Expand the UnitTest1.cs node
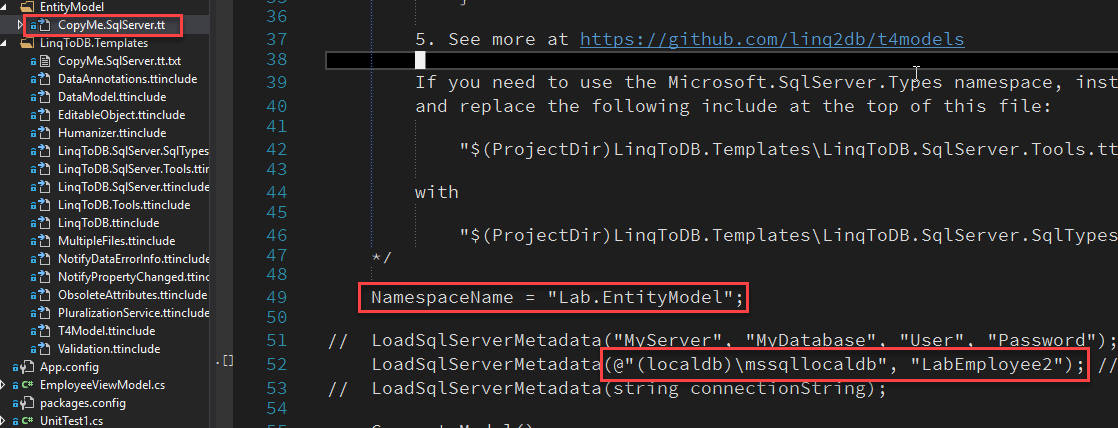 (4, 421)
